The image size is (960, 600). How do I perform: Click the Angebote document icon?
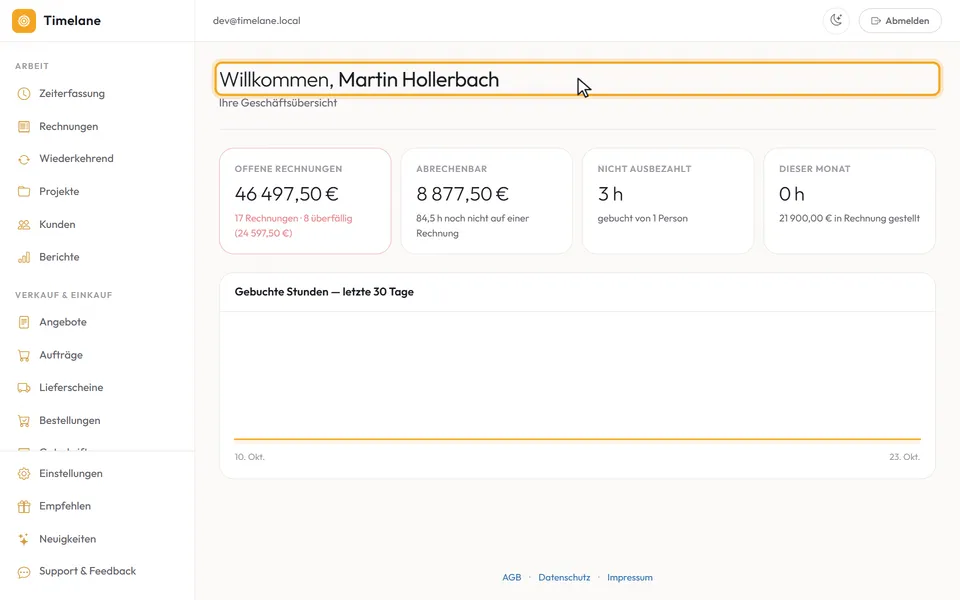point(24,322)
